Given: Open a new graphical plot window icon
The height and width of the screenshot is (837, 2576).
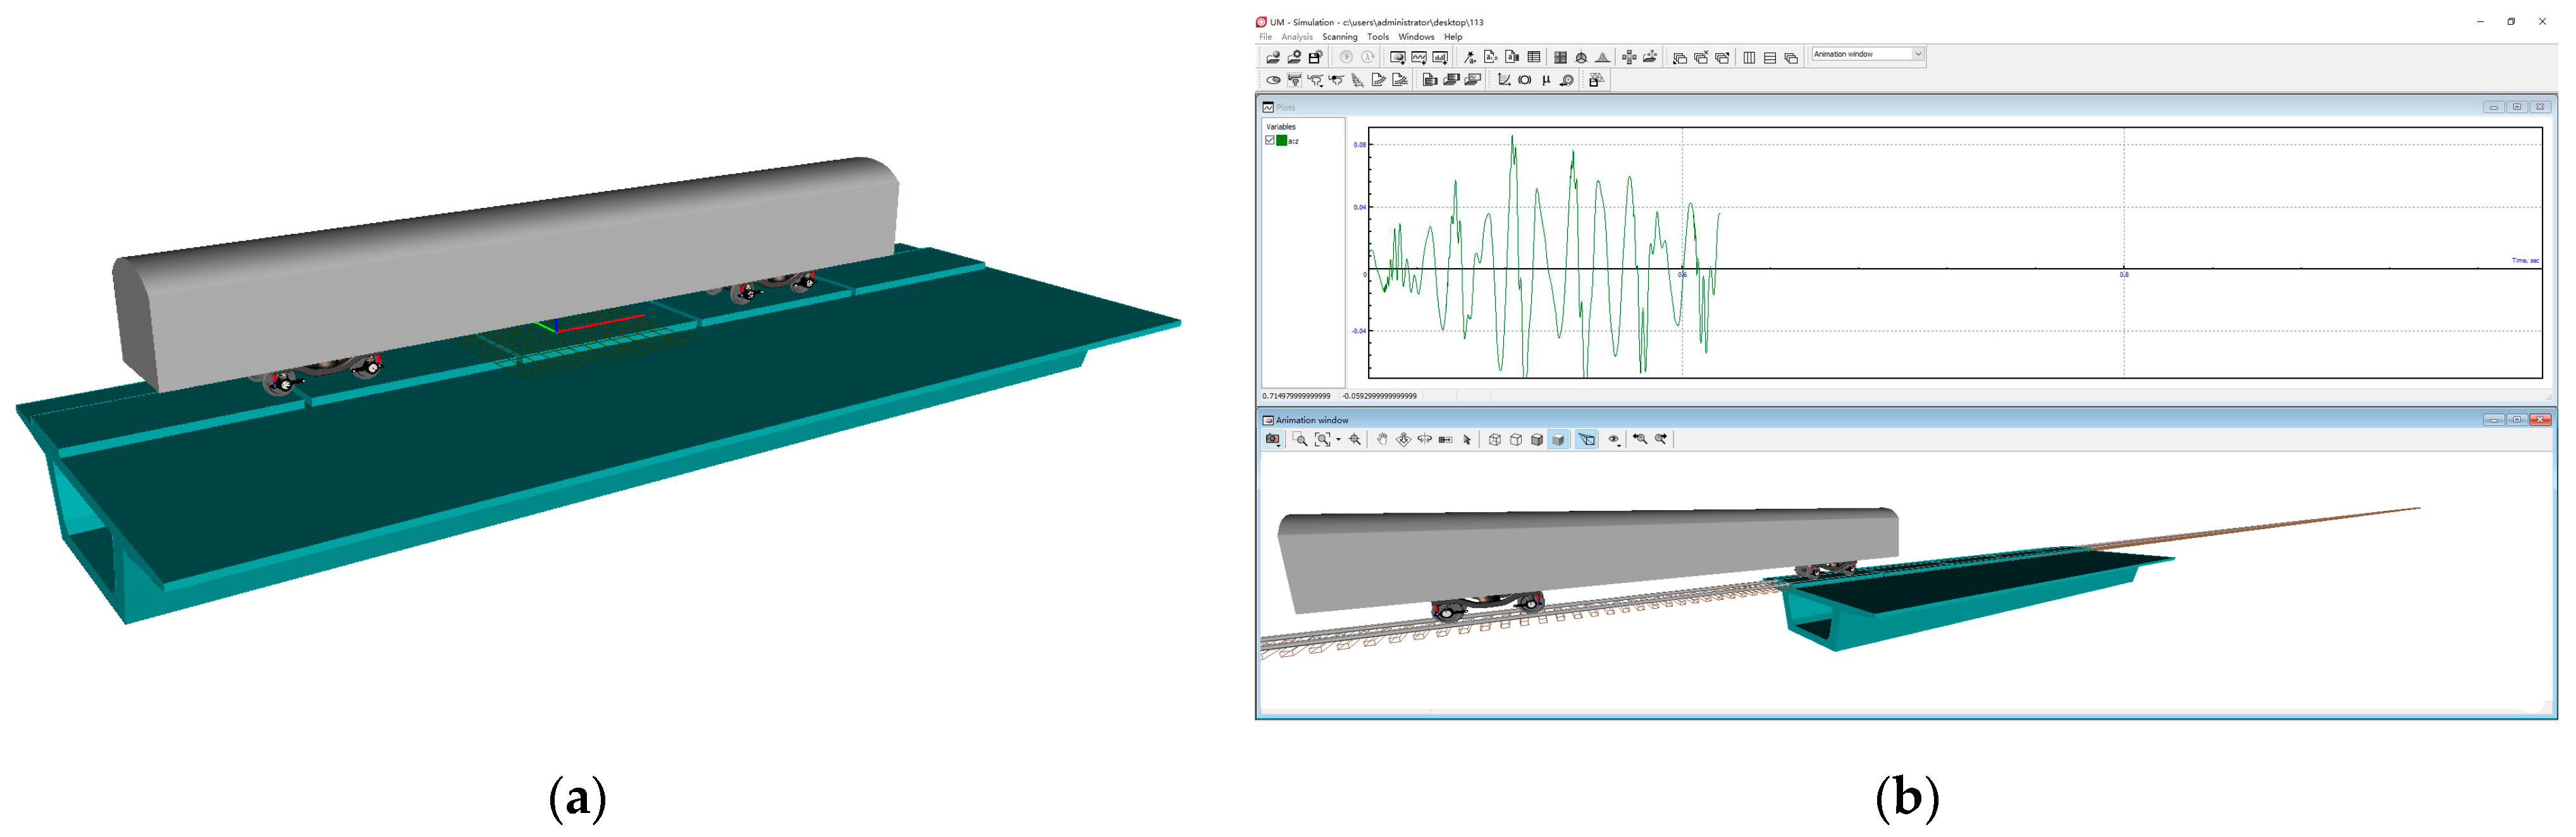Looking at the screenshot, I should 1418,57.
